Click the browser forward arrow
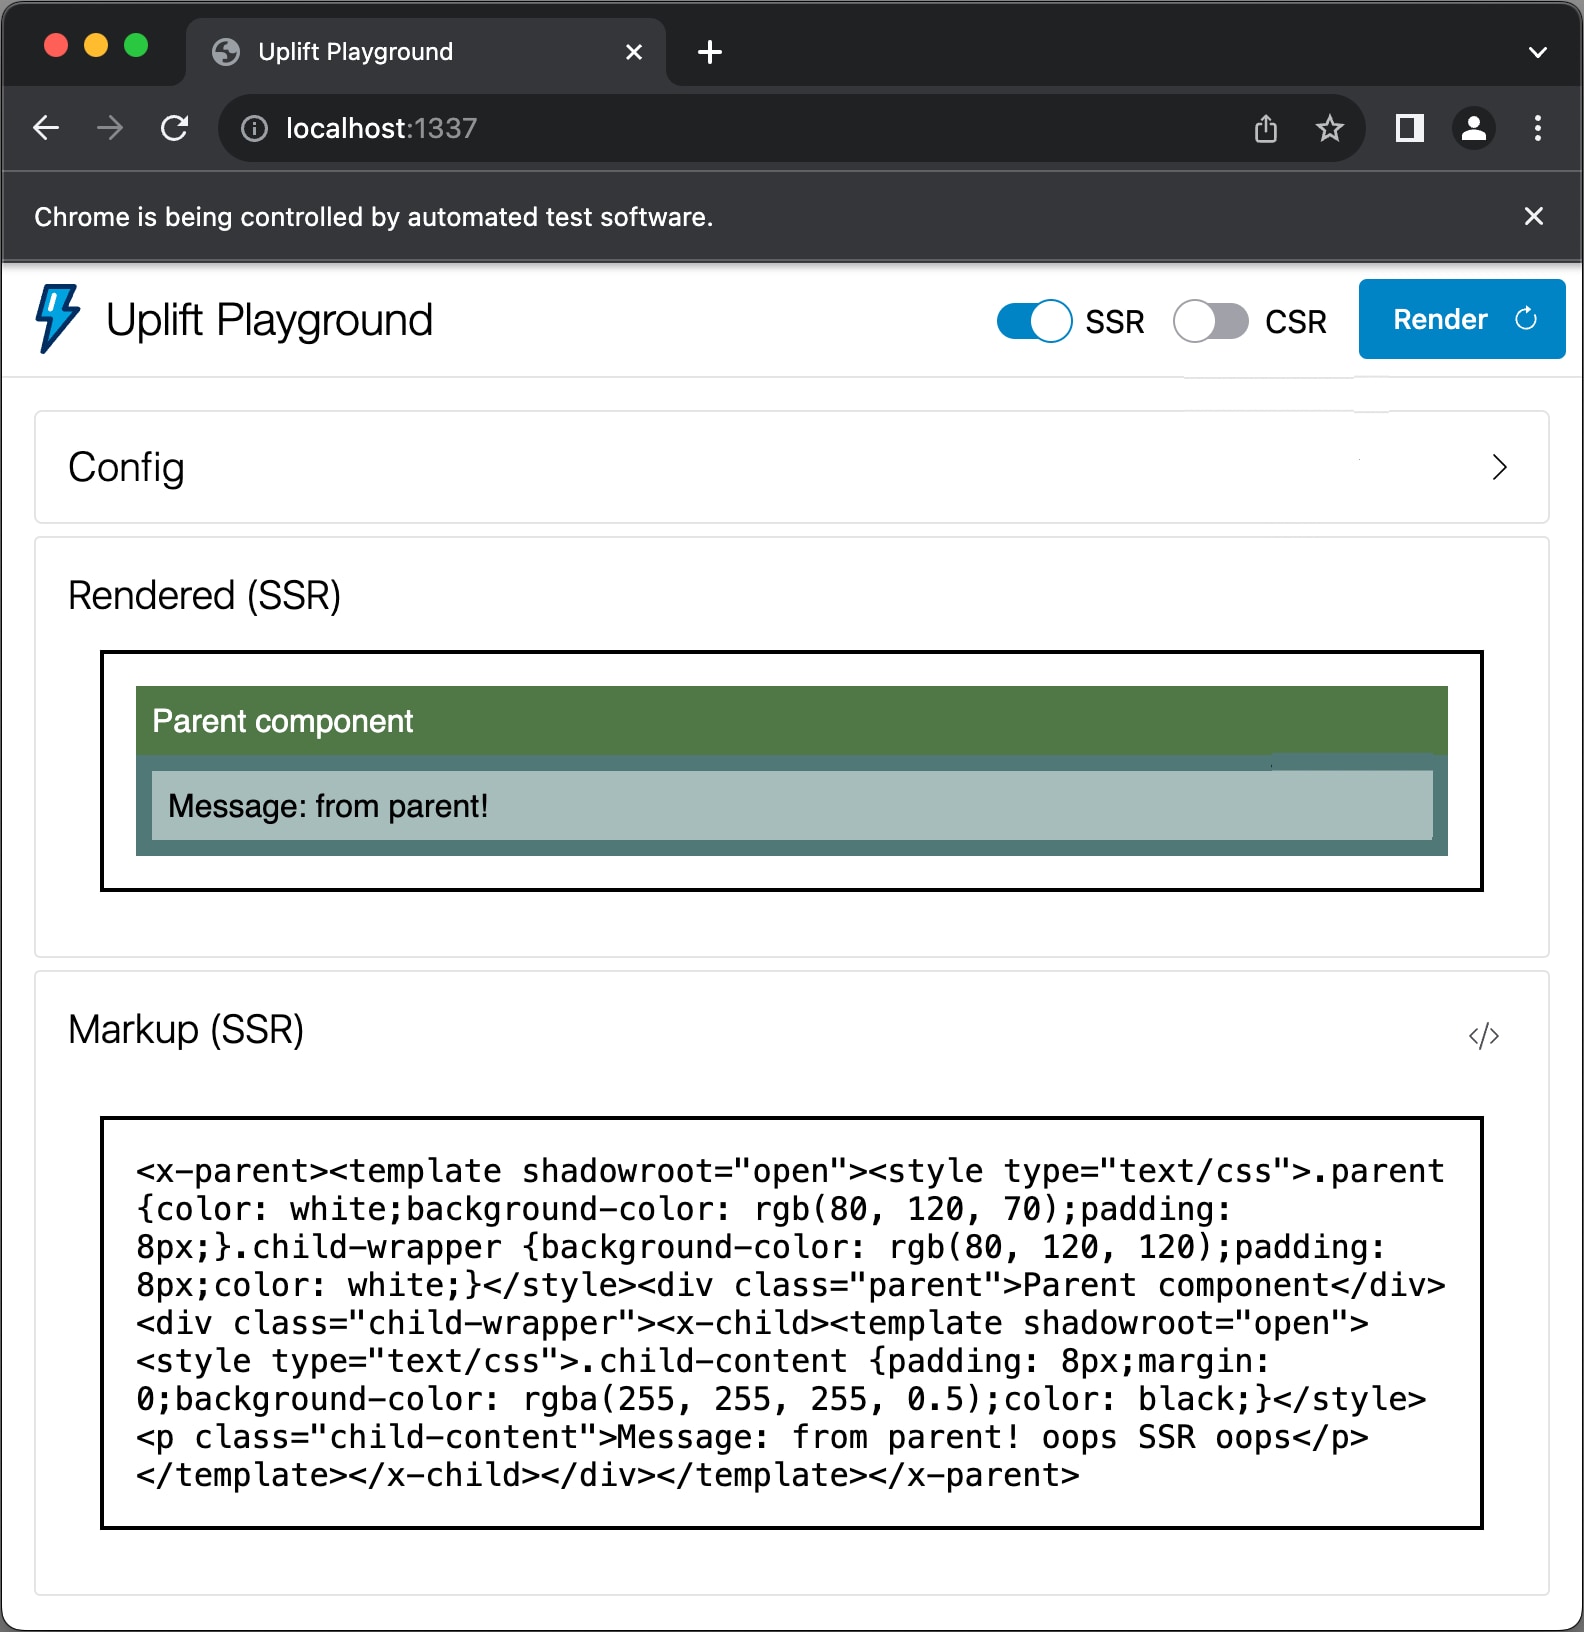The width and height of the screenshot is (1584, 1632). click(110, 128)
